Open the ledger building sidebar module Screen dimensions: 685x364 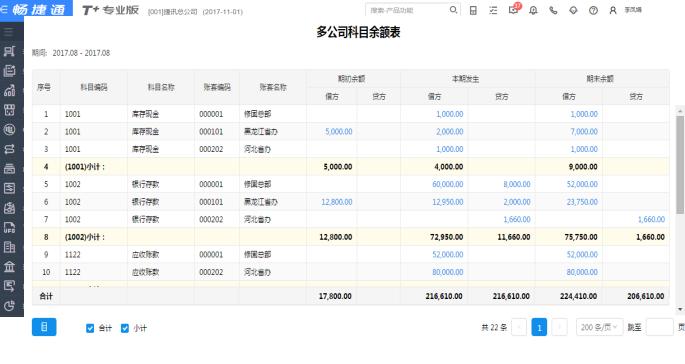(9, 247)
